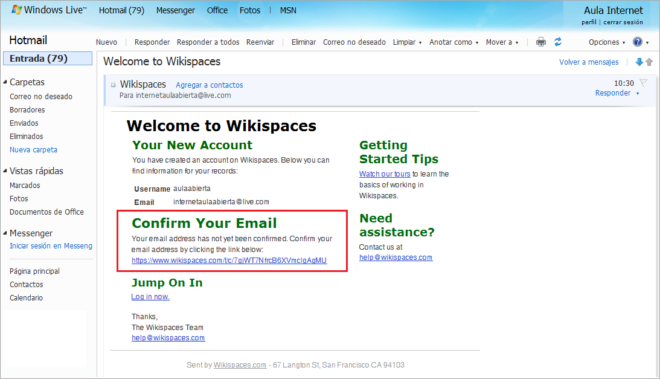Click the Wikispaces sender name
The image size is (660, 379).
143,85
